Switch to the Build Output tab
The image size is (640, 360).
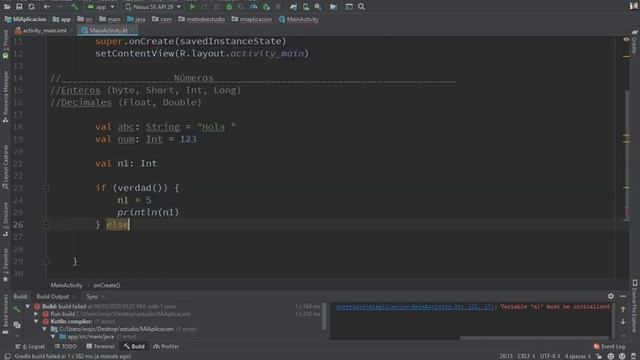point(53,296)
